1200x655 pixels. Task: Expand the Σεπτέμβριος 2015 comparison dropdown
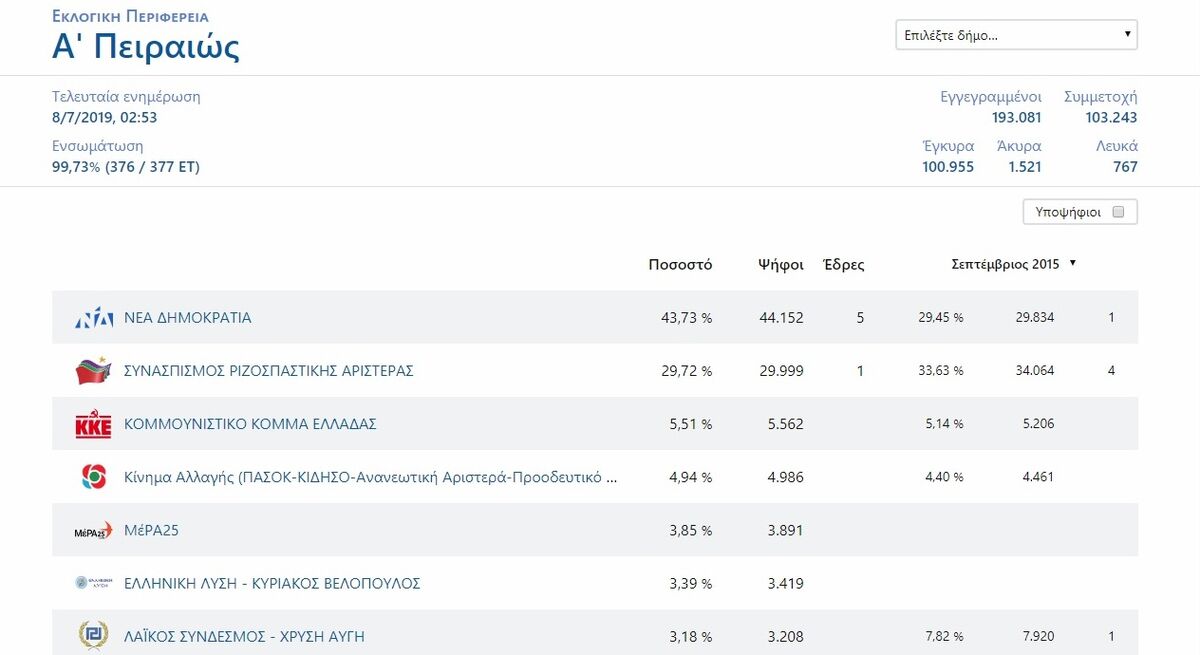pyautogui.click(x=1013, y=264)
